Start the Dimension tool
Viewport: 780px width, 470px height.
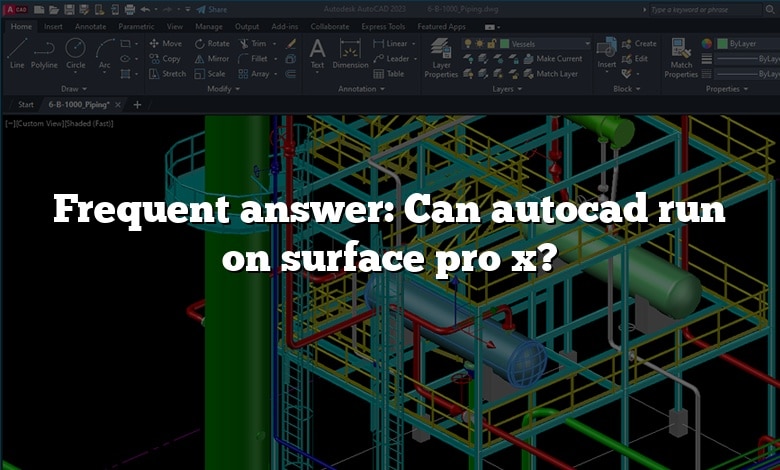(350, 54)
